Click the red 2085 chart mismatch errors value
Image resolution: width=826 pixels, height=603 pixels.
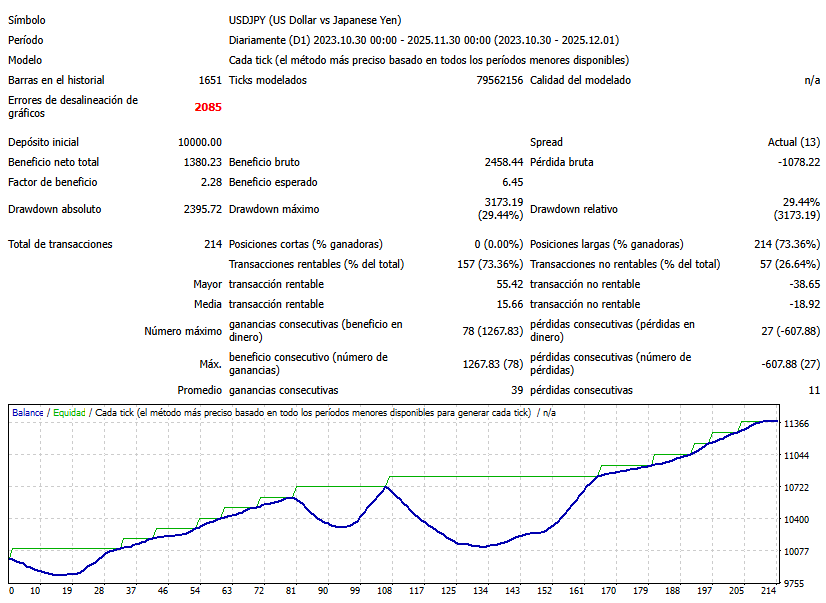click(208, 107)
